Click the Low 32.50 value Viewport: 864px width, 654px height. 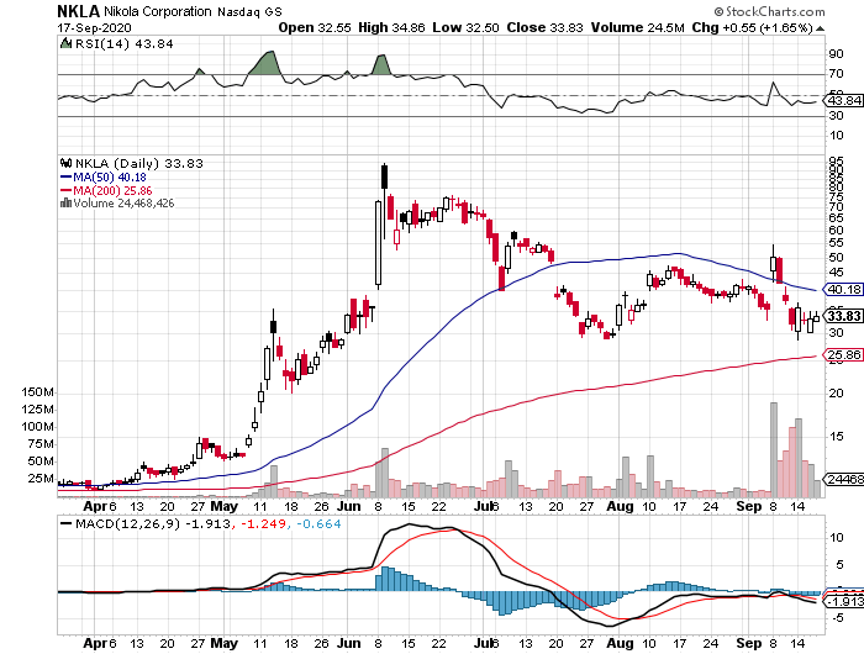click(x=466, y=28)
